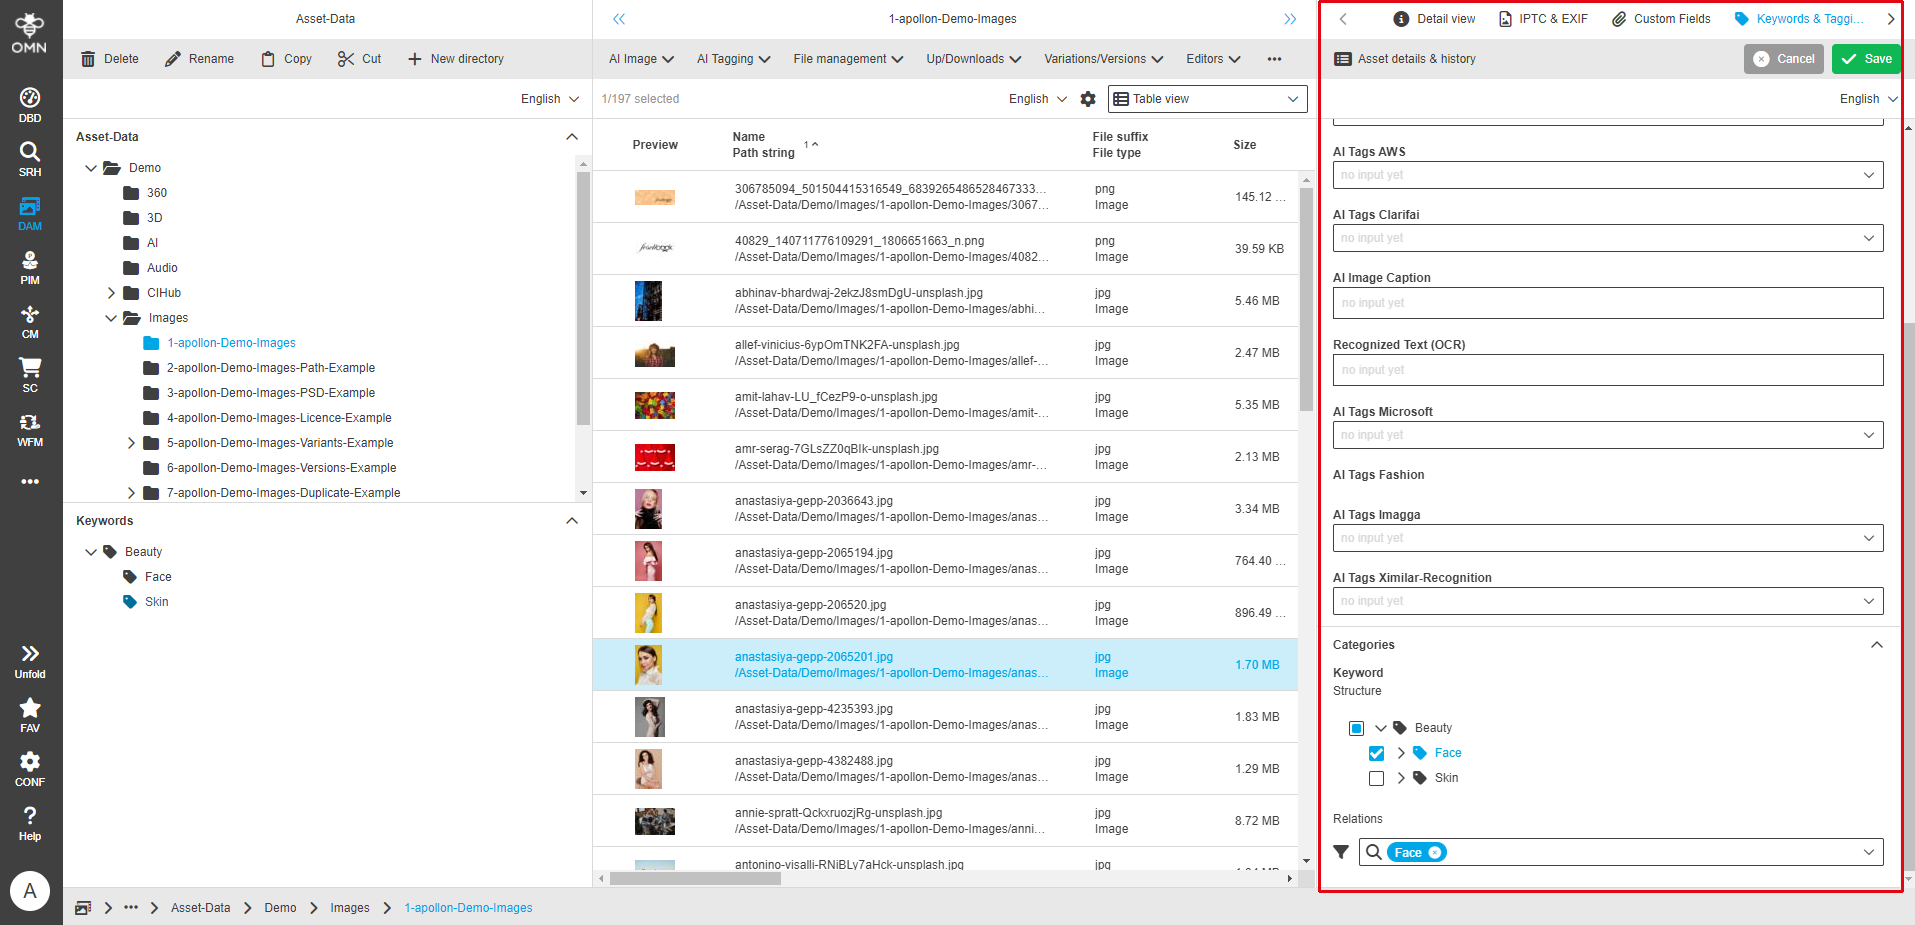This screenshot has width=1915, height=925.
Task: Cancel editing asset details and history
Action: pyautogui.click(x=1783, y=58)
